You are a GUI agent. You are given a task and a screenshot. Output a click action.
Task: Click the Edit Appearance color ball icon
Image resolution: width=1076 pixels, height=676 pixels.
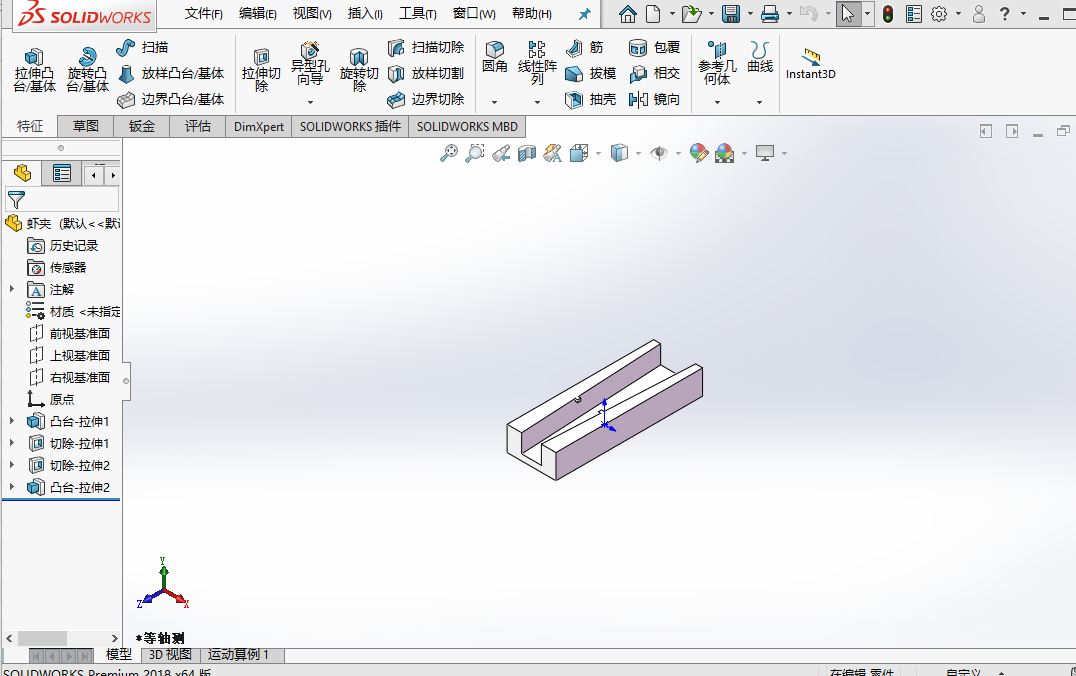tap(699, 153)
